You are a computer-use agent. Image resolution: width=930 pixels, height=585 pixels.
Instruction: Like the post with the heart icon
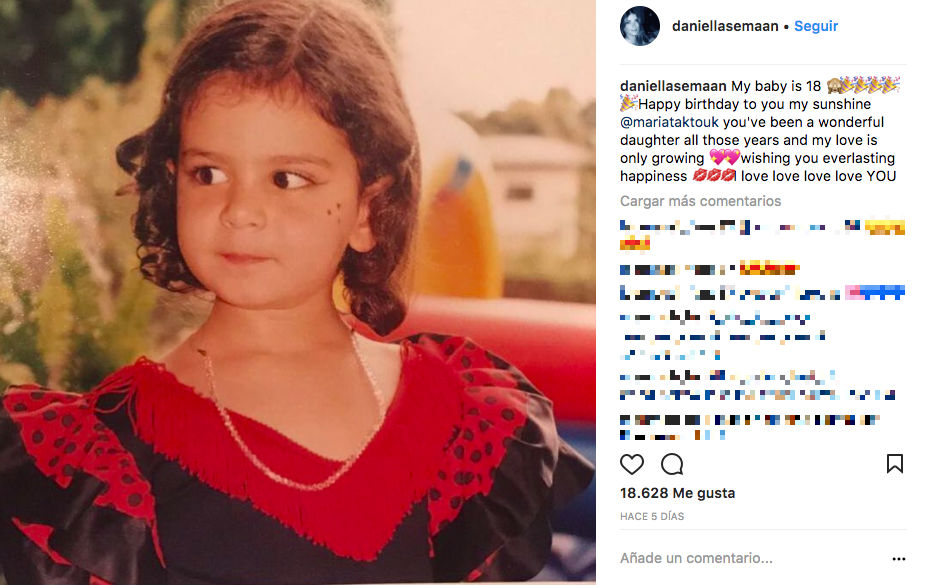[x=632, y=464]
